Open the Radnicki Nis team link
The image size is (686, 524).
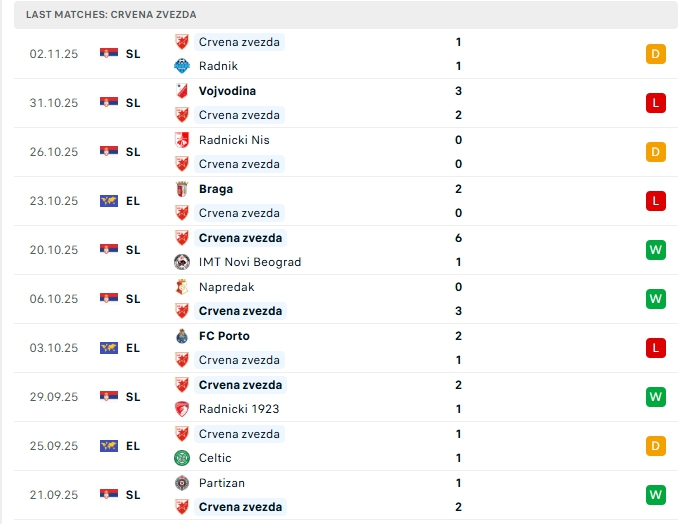[234, 140]
